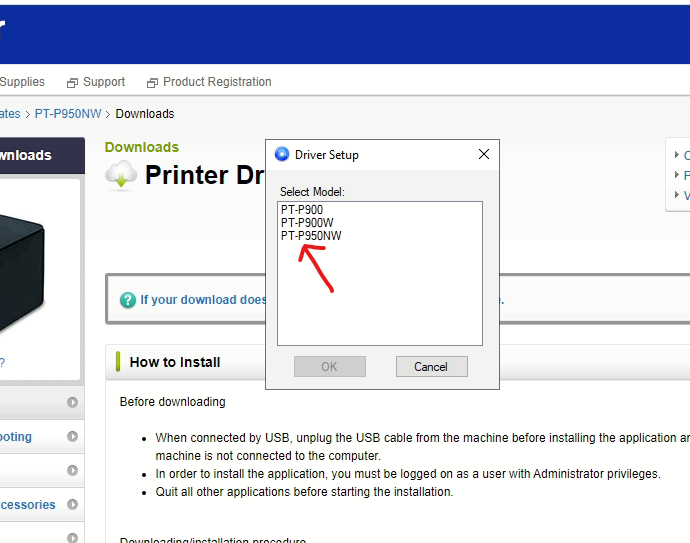The height and width of the screenshot is (543, 690).
Task: Select PT-P900W in the model list
Action: click(307, 223)
